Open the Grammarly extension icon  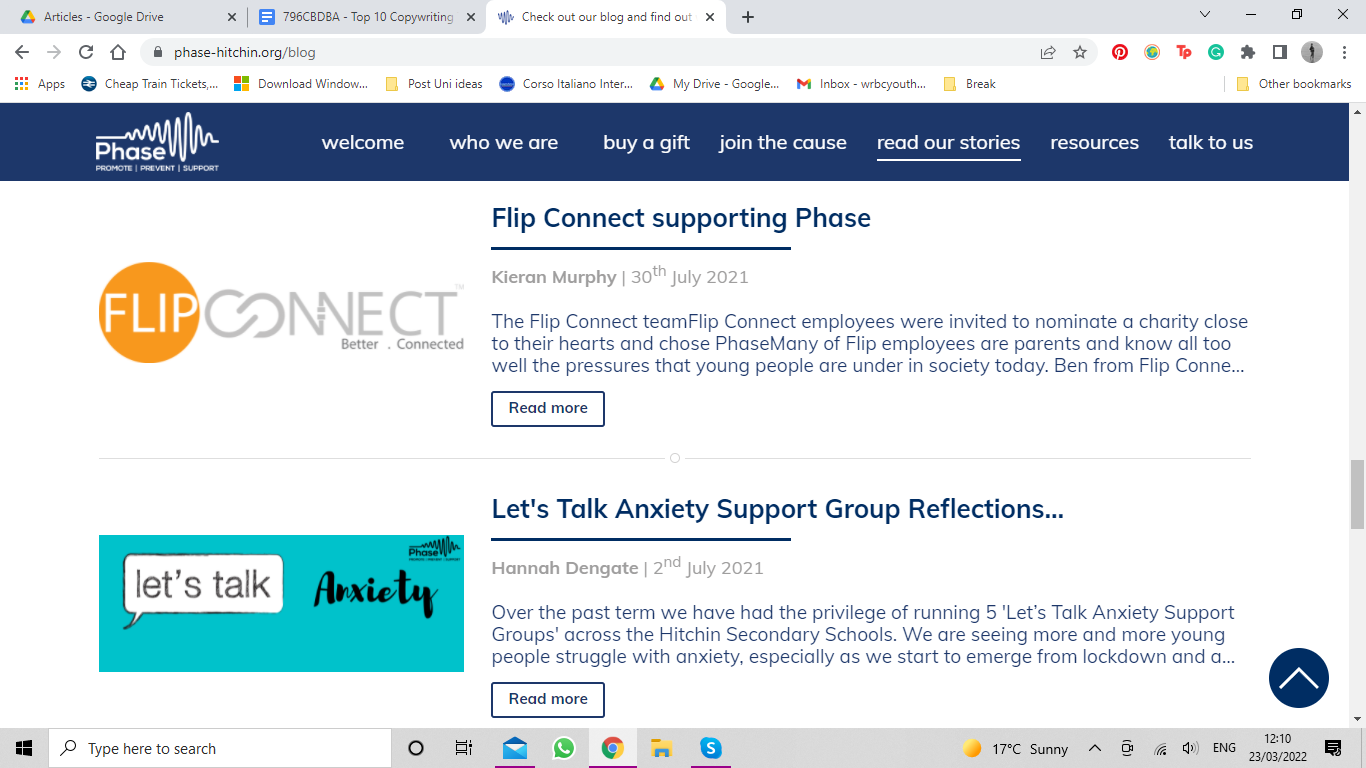(x=1216, y=52)
